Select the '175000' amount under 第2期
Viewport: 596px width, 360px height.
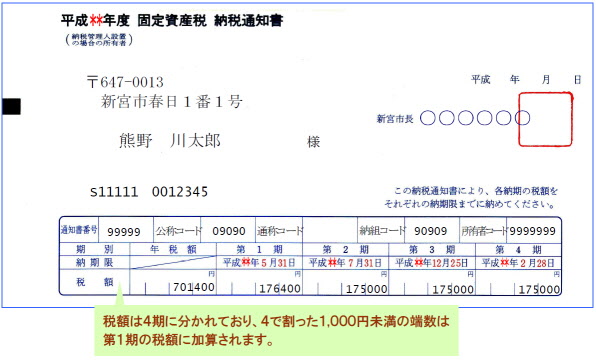(366, 289)
